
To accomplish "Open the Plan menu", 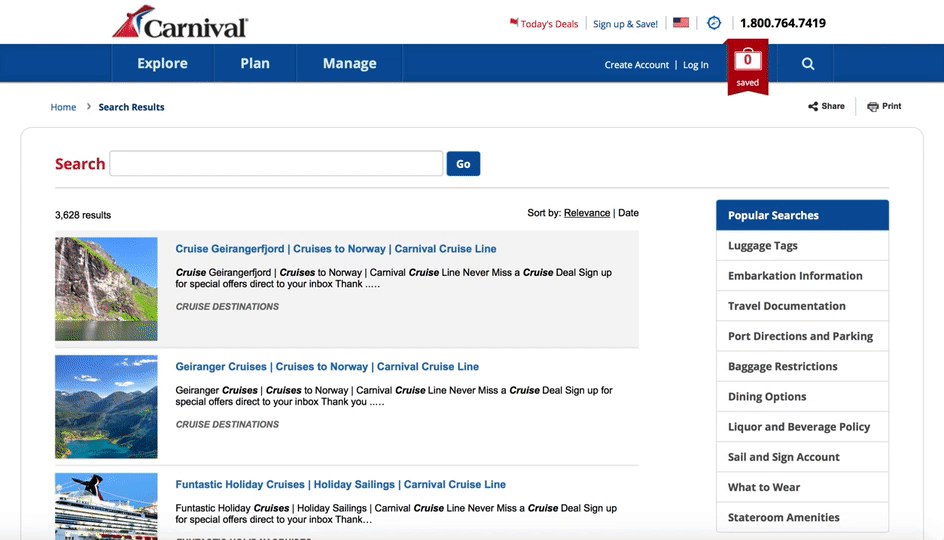I will tap(255, 63).
